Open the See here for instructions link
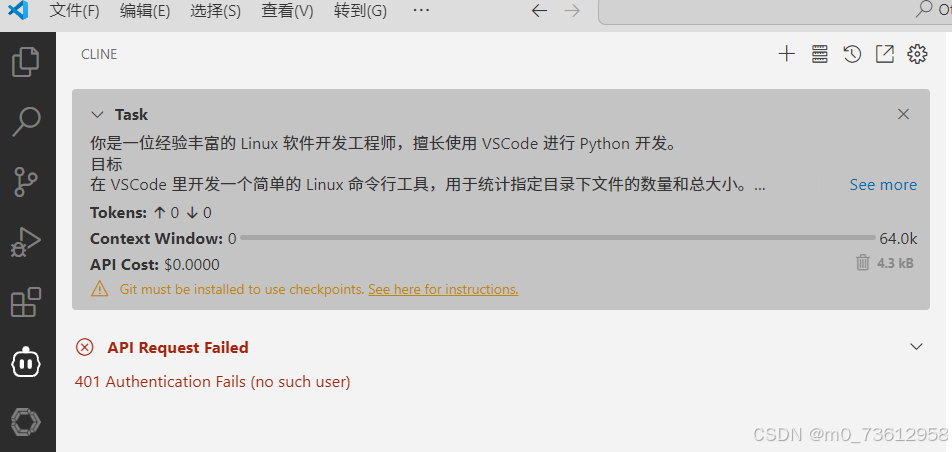 [443, 289]
